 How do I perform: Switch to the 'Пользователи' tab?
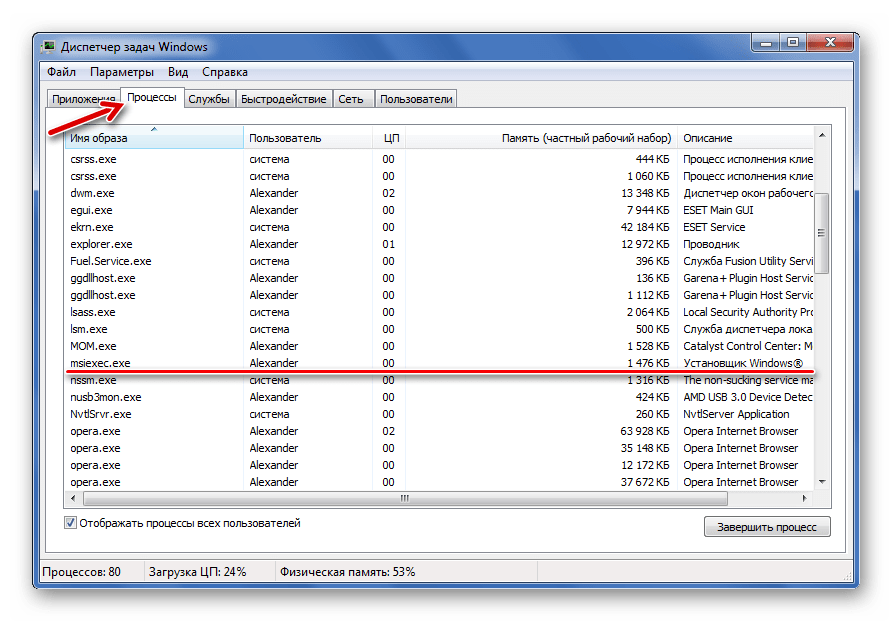click(416, 99)
